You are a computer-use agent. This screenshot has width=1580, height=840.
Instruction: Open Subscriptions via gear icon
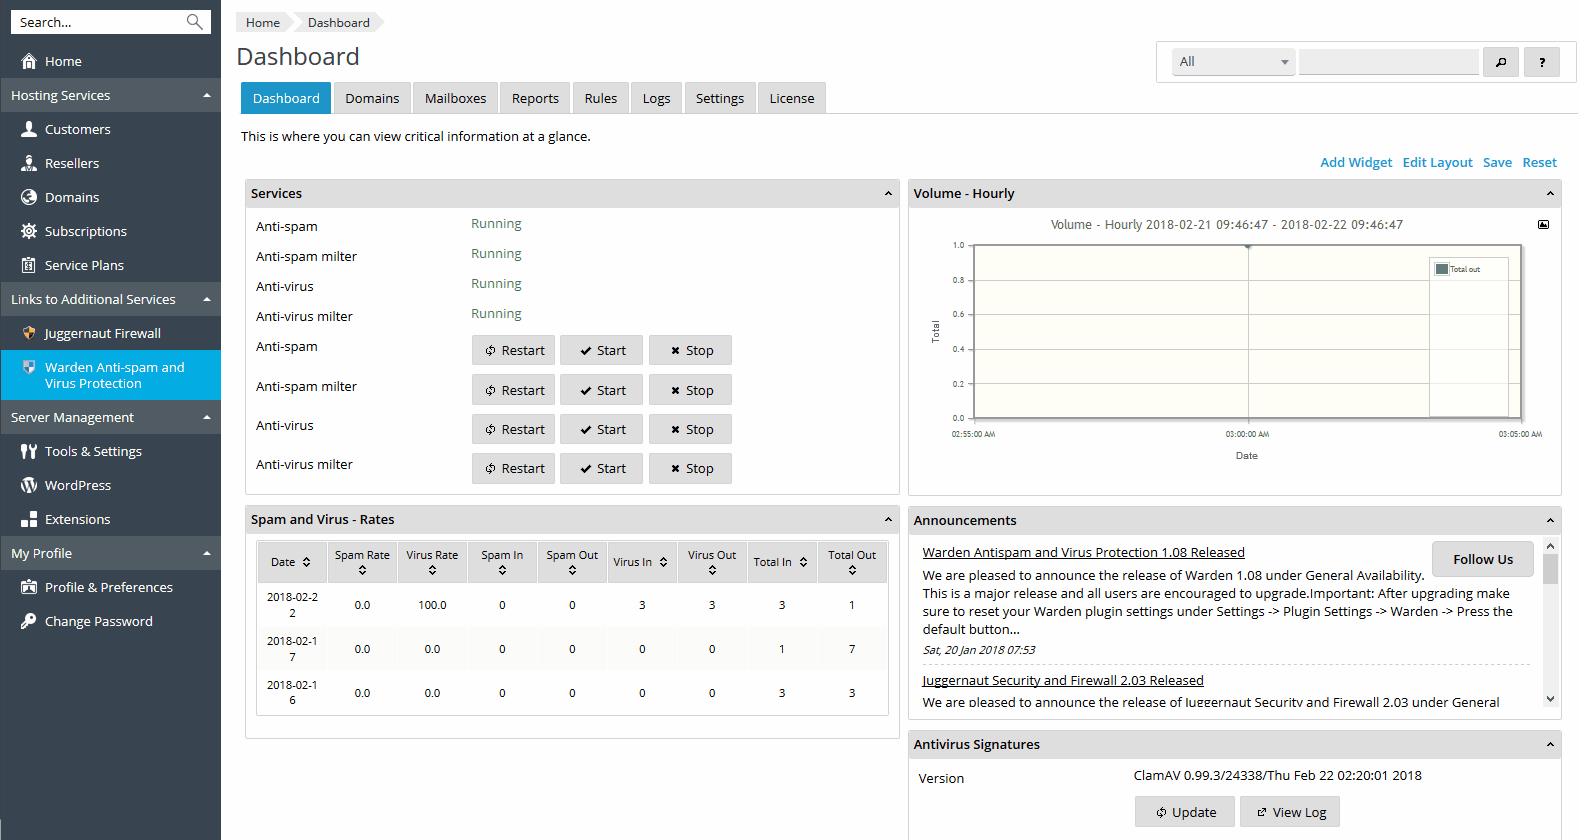coord(29,231)
